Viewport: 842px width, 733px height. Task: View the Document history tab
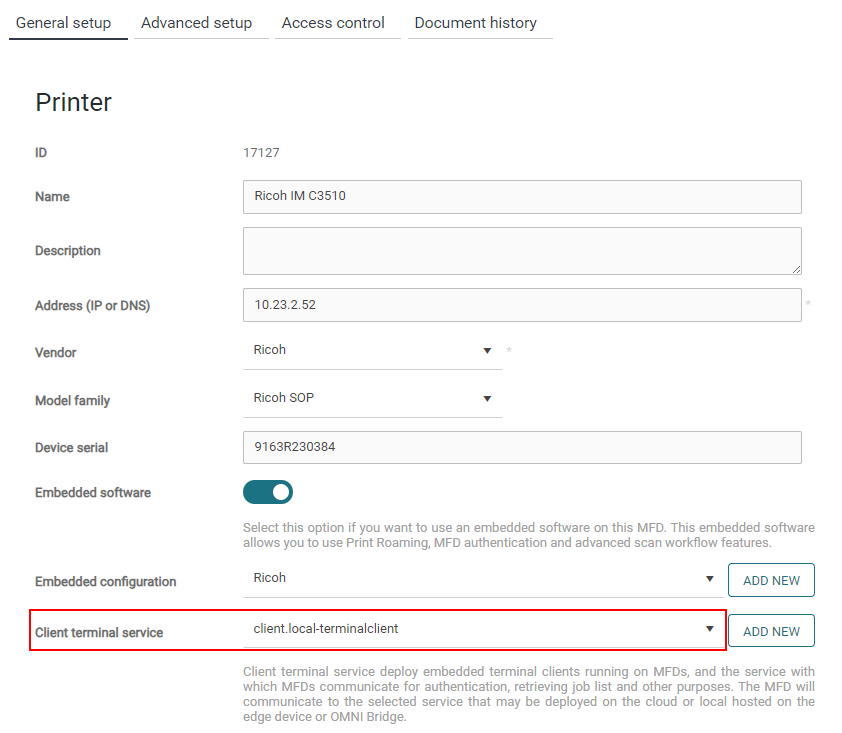476,23
